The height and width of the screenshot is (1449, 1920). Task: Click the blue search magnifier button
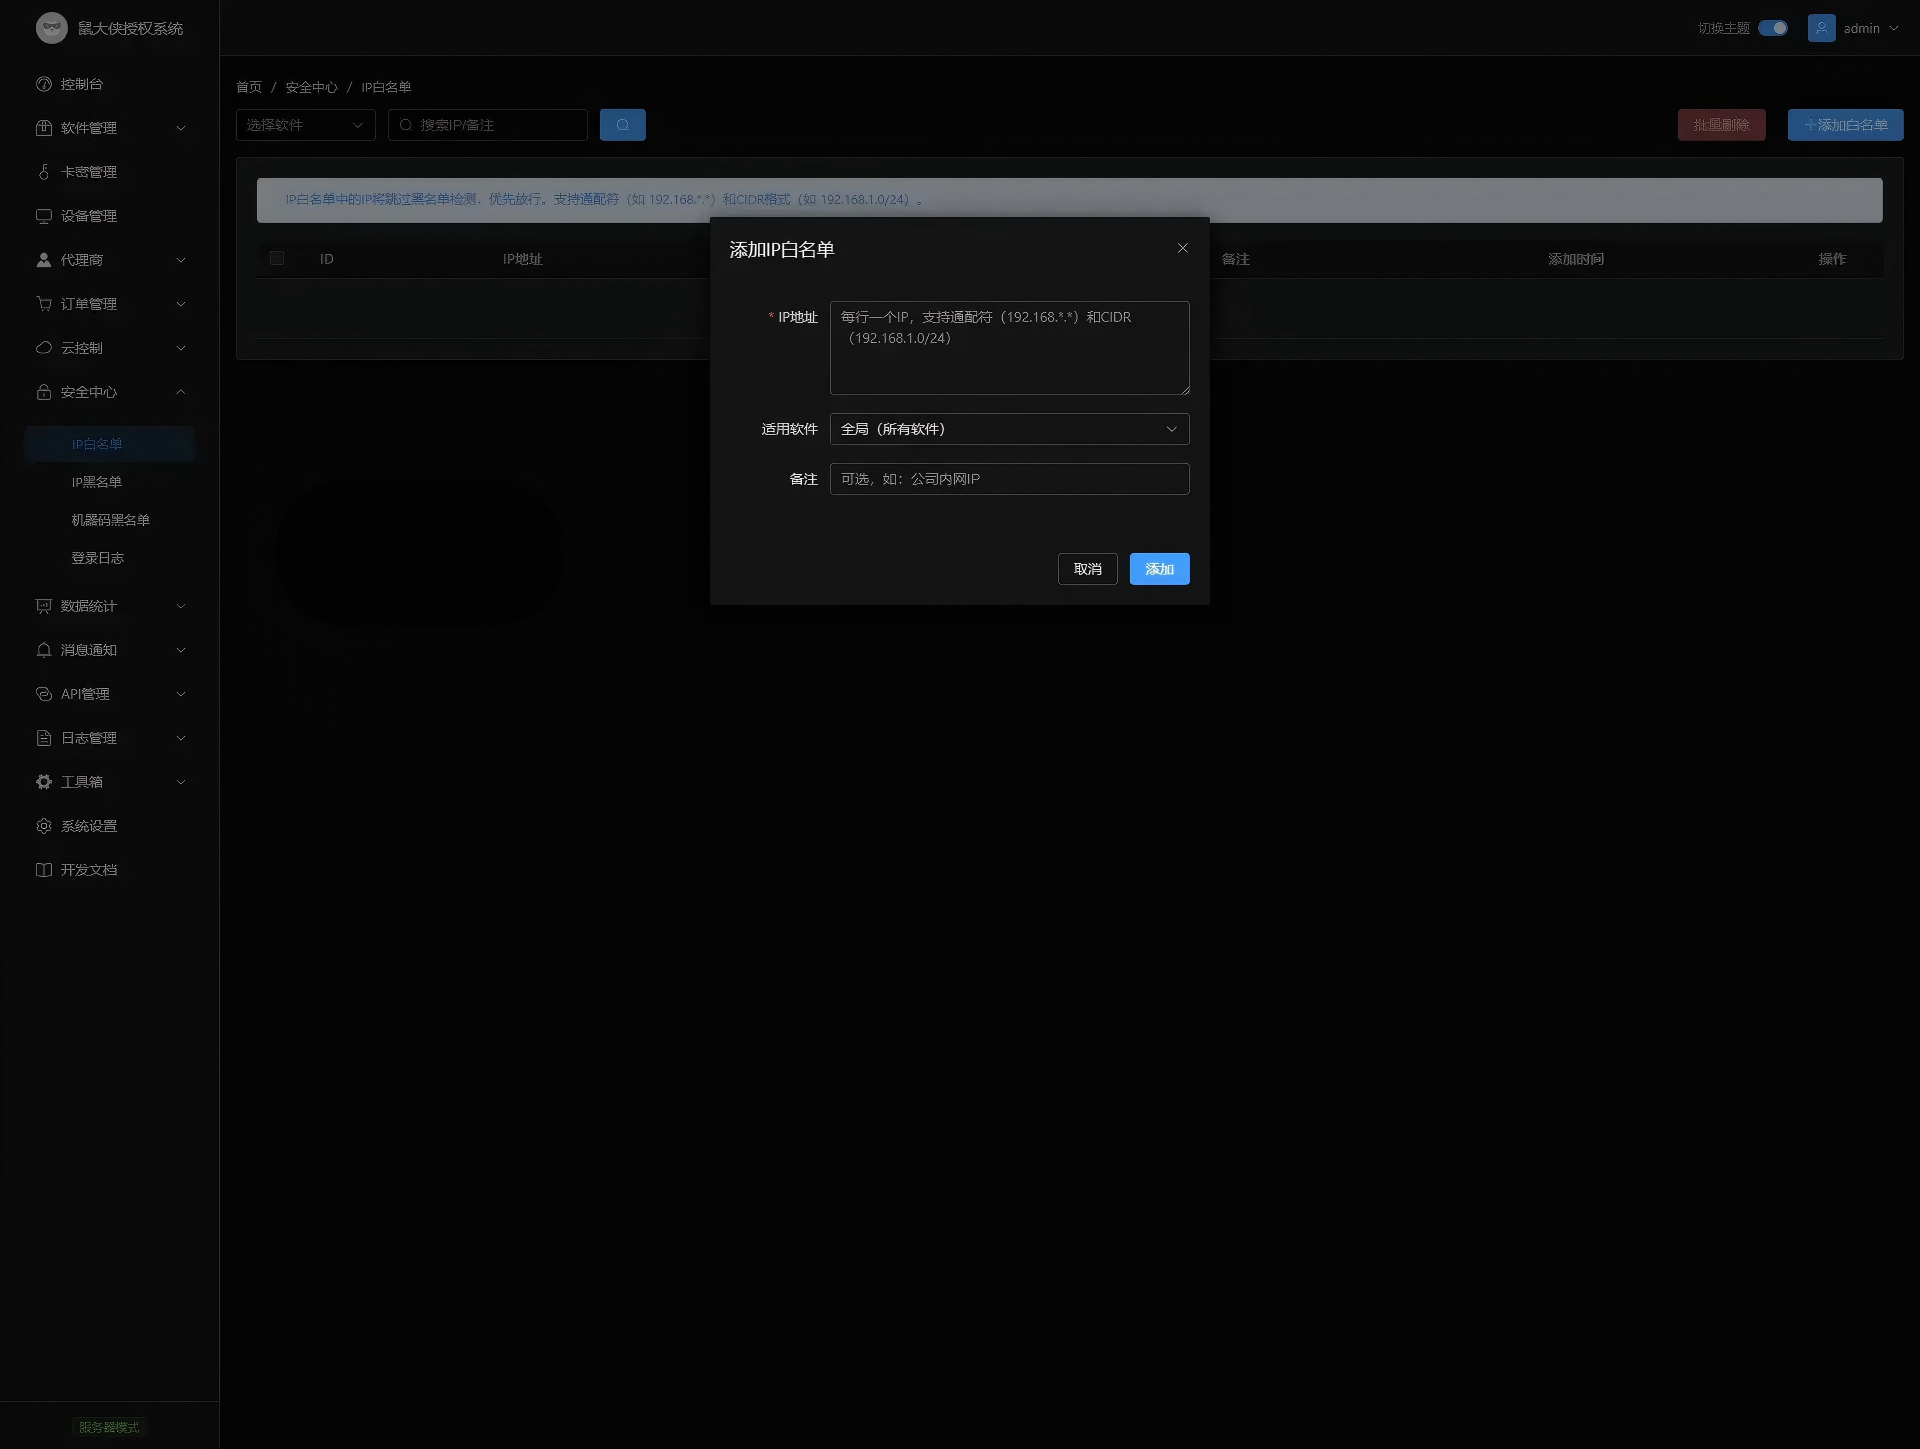[x=622, y=125]
